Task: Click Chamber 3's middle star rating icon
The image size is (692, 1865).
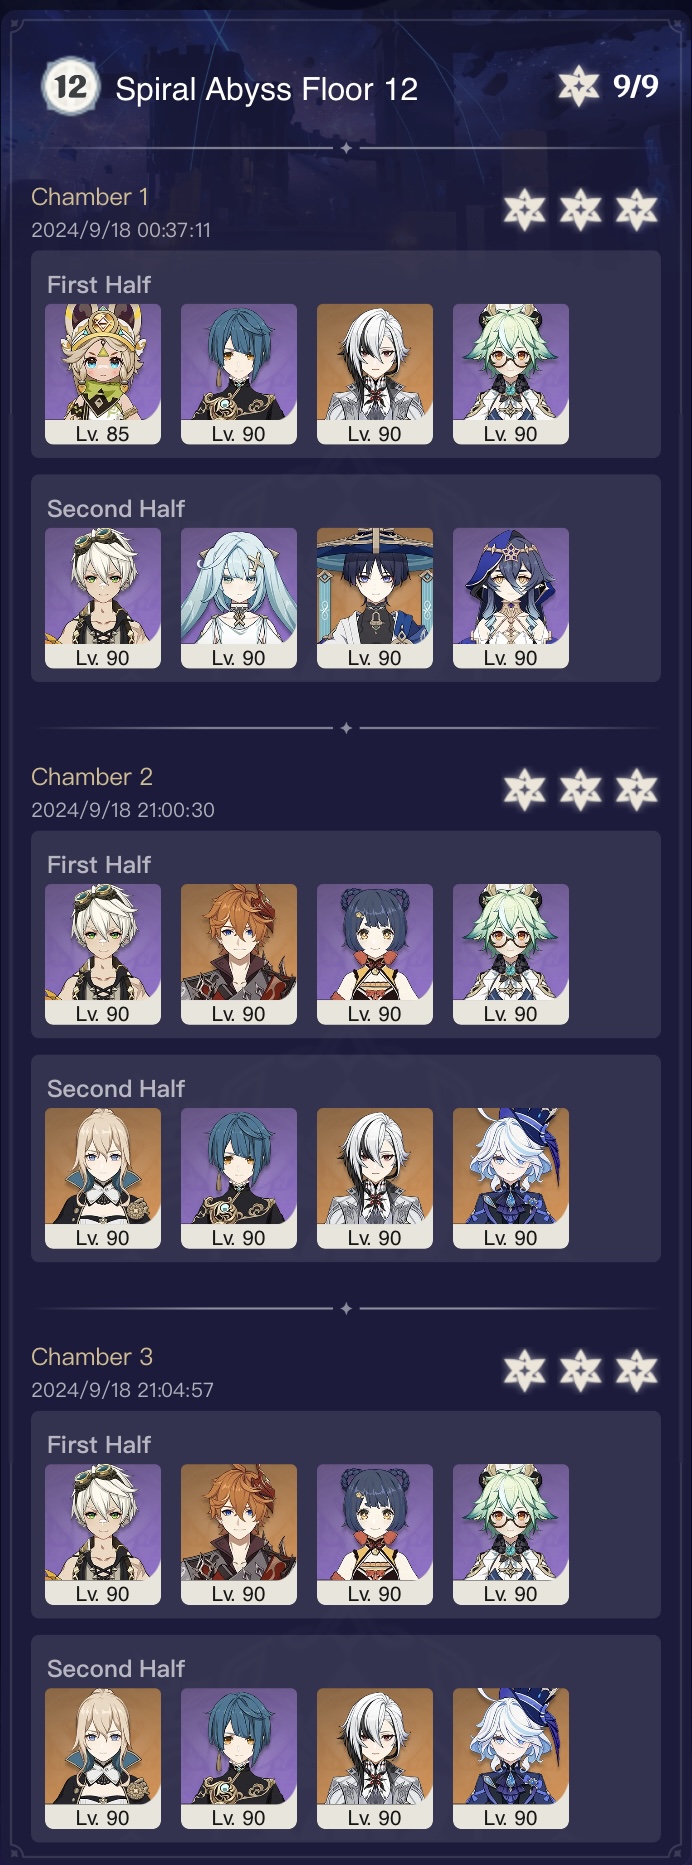Action: [581, 1370]
